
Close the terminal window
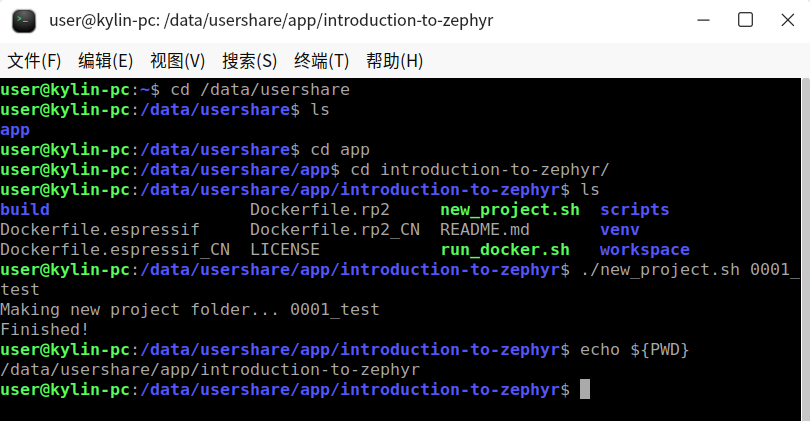coord(787,20)
